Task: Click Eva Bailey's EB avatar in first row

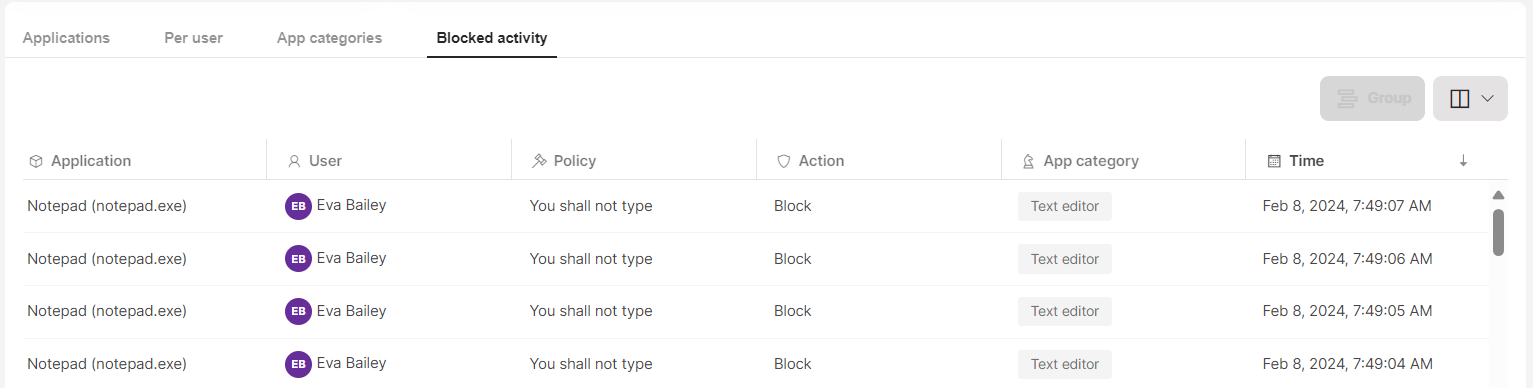Action: pos(298,207)
